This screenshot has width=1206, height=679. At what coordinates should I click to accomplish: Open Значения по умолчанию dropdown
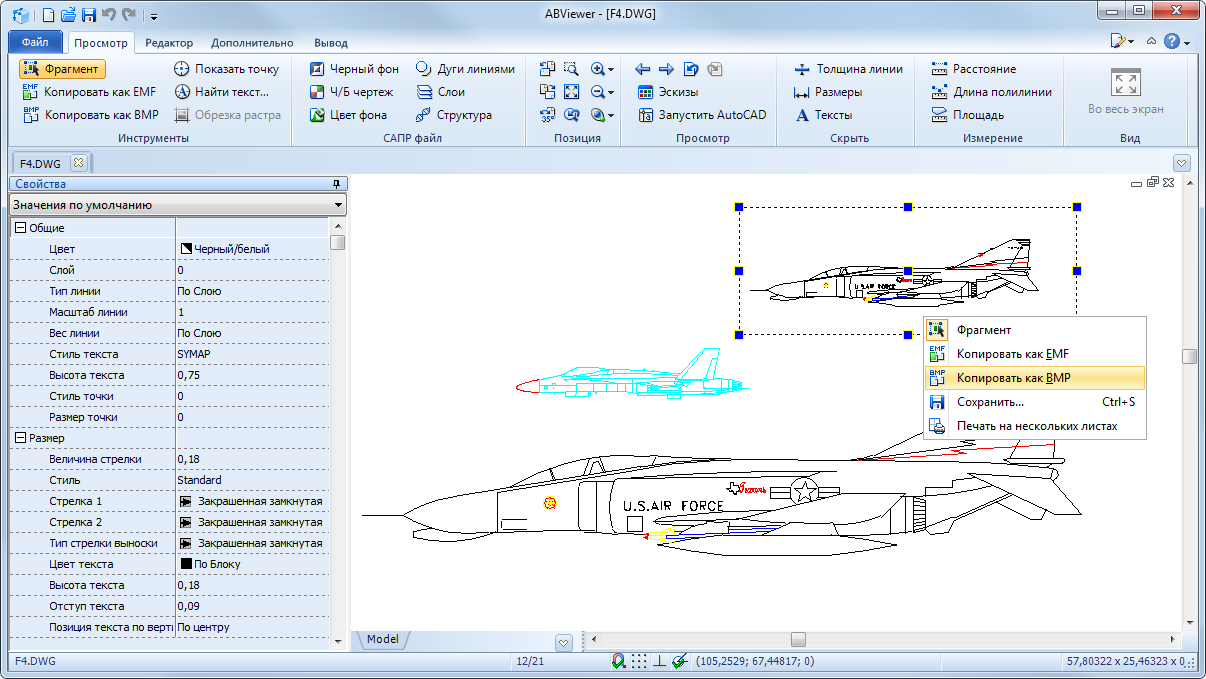[178, 205]
